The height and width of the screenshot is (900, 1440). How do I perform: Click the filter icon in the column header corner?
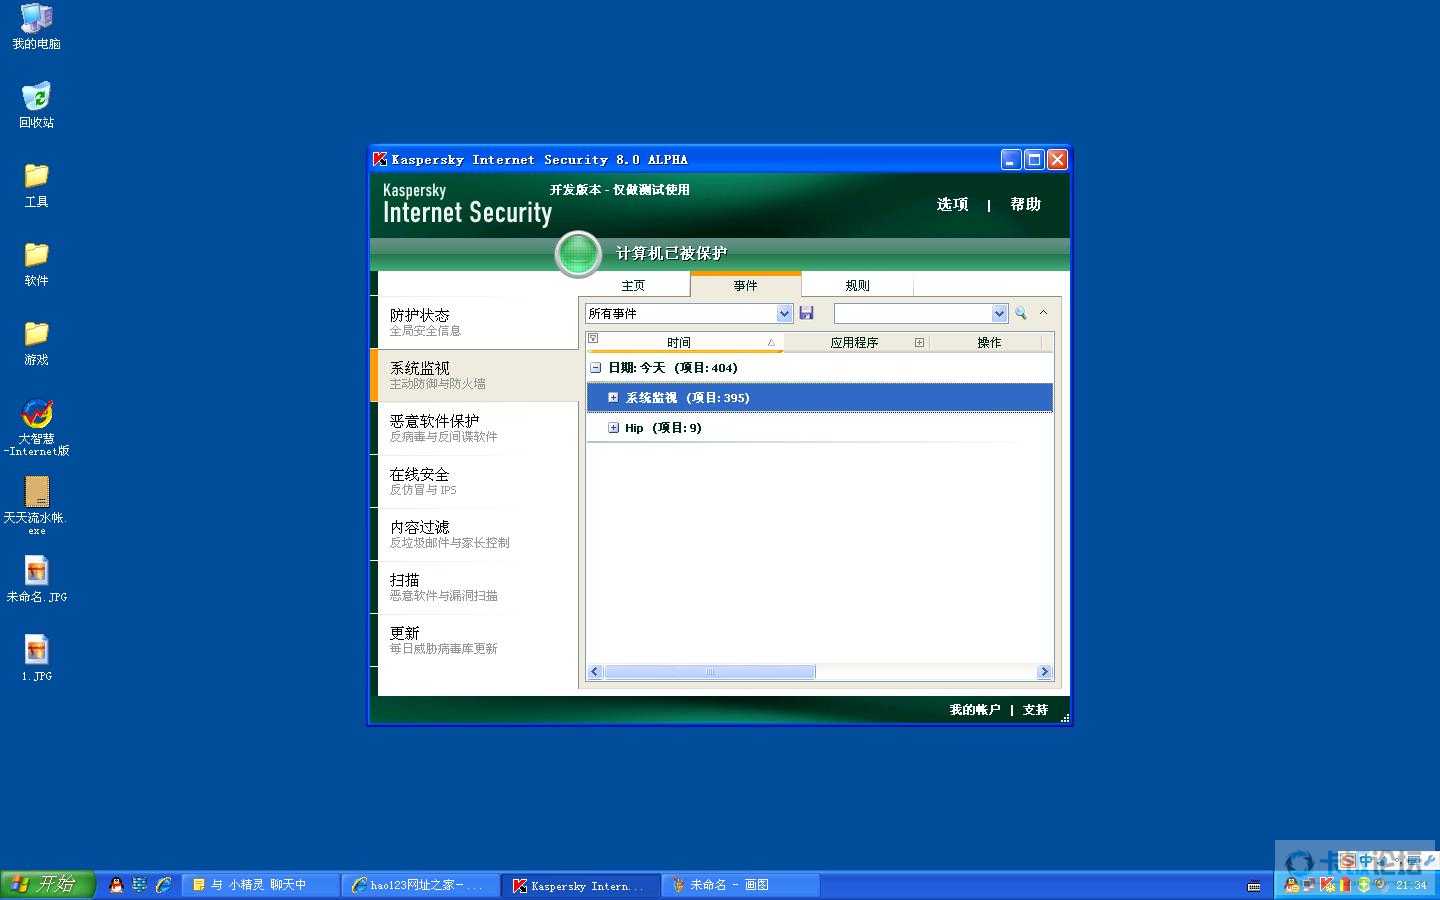[x=593, y=338]
